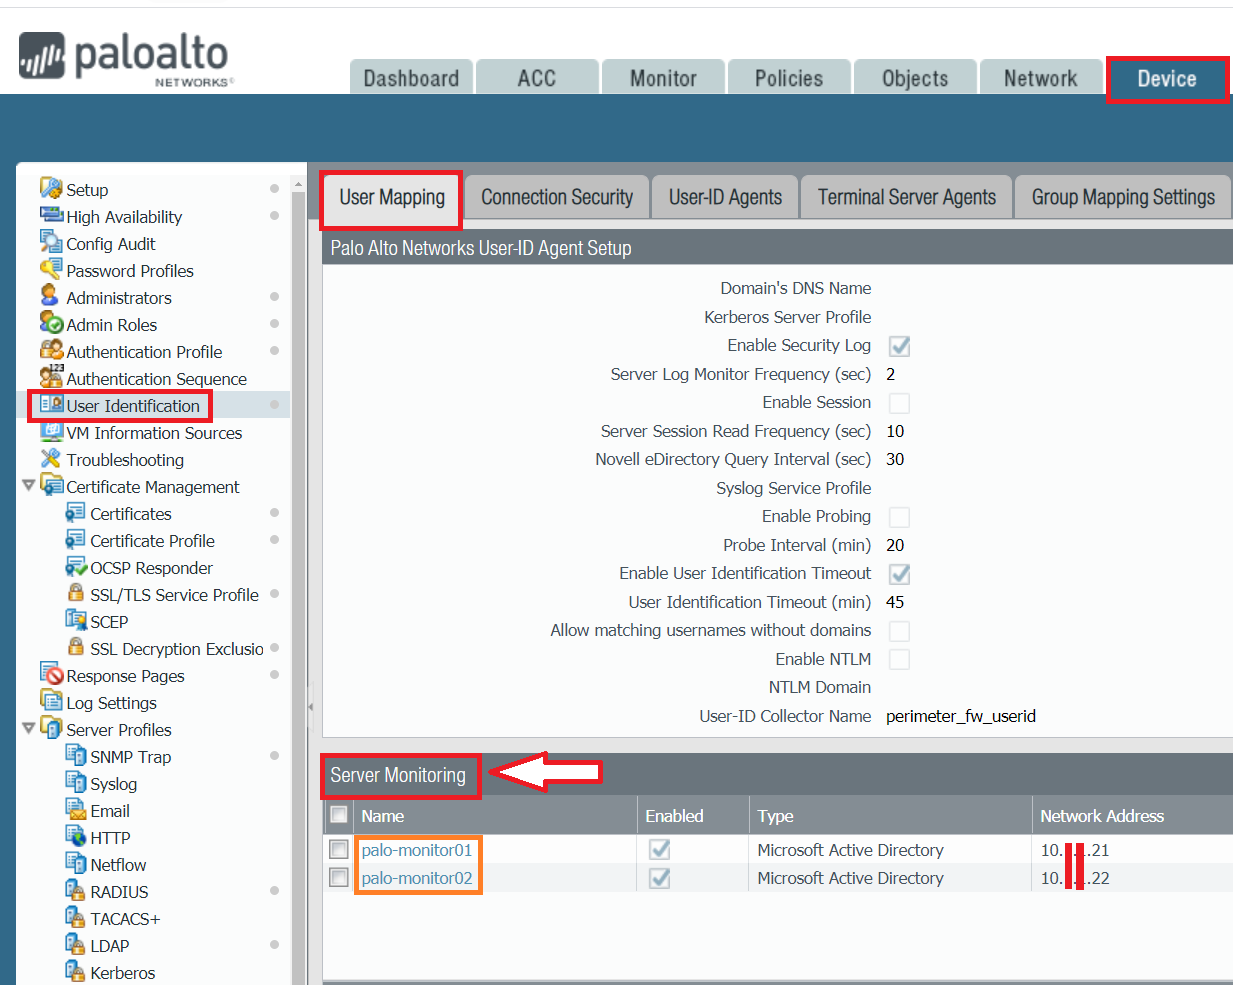Open the Network tab

[x=1041, y=78]
